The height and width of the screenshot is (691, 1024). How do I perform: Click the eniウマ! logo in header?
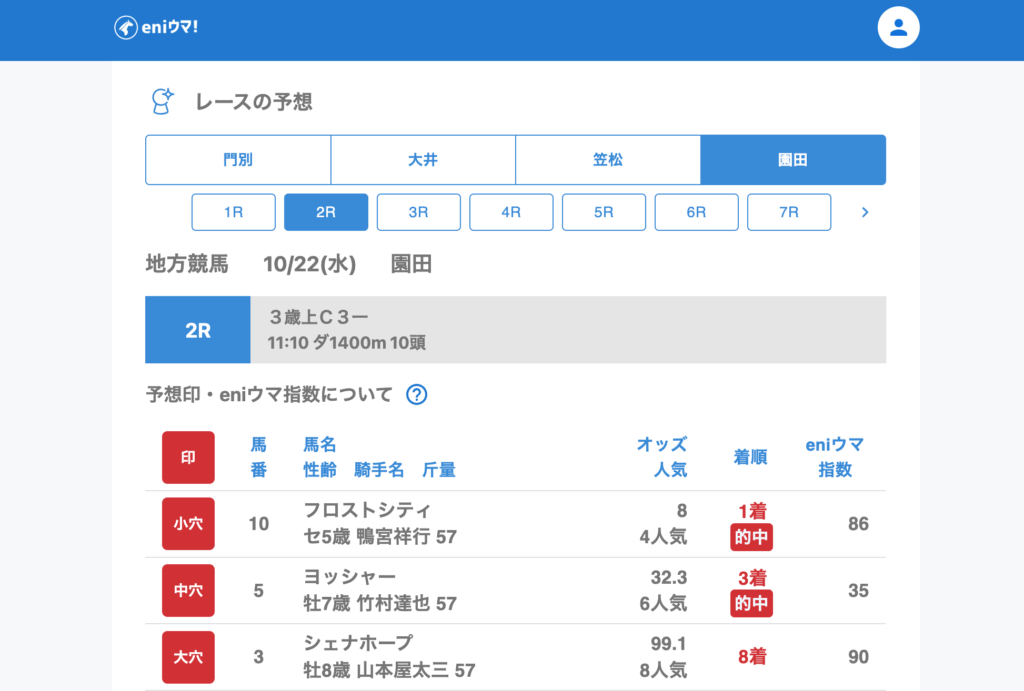[x=156, y=28]
